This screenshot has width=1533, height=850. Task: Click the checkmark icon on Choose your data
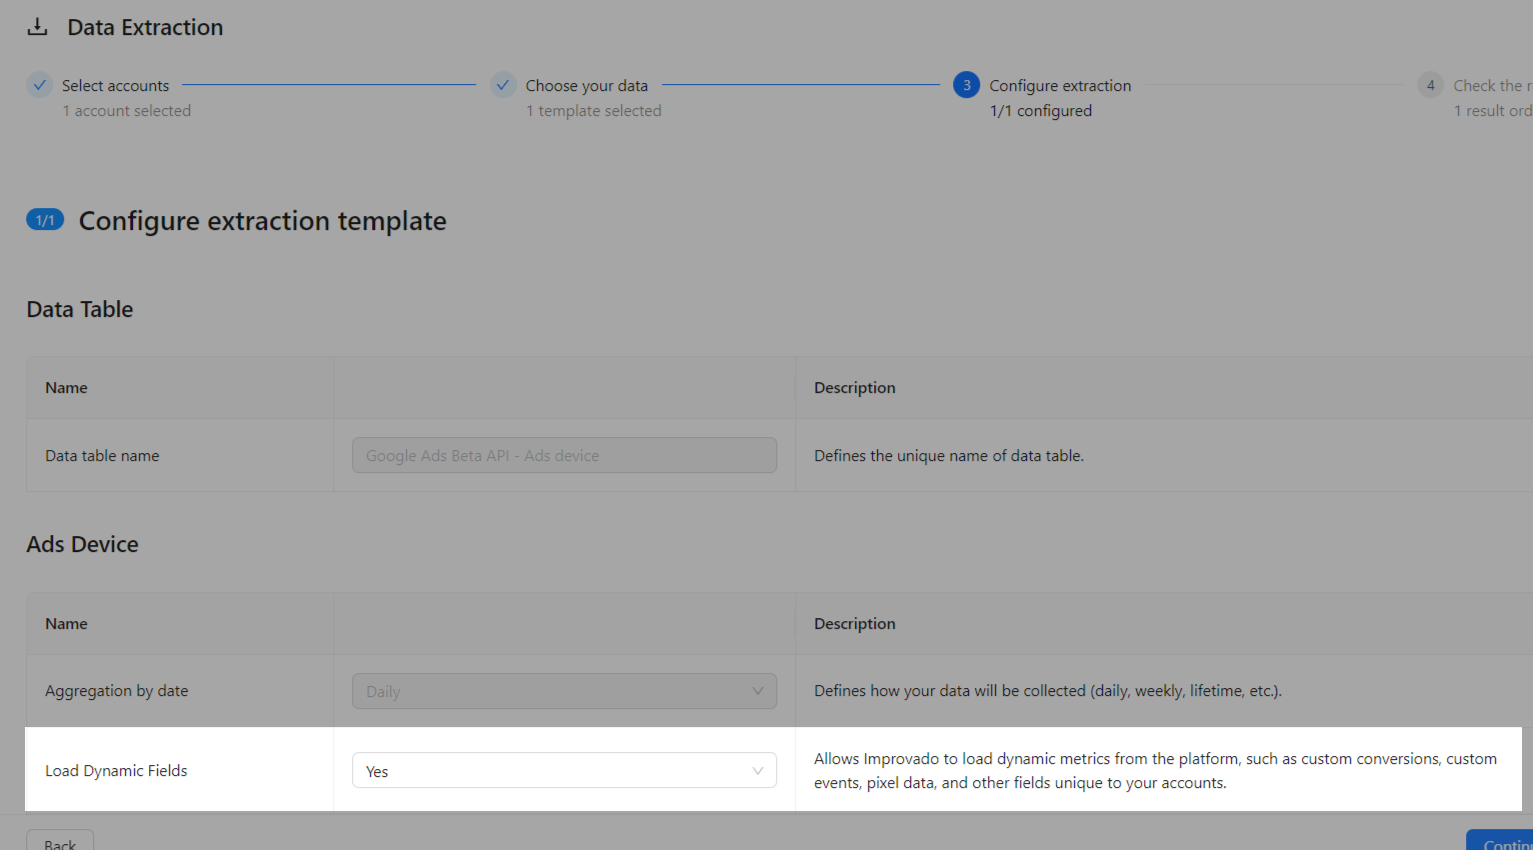[503, 85]
